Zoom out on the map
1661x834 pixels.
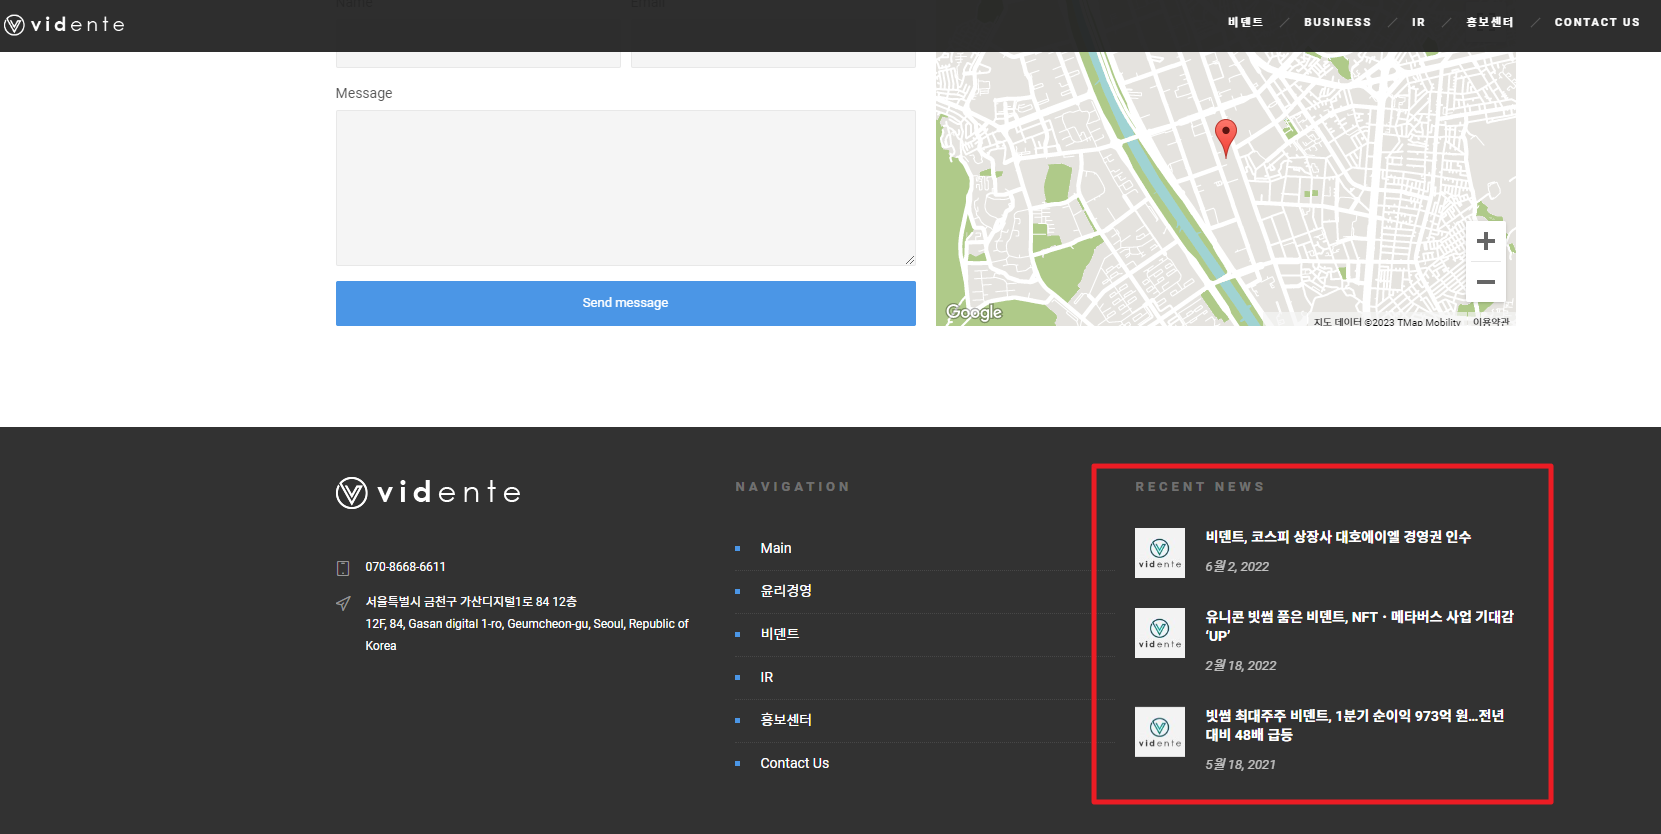pos(1486,282)
